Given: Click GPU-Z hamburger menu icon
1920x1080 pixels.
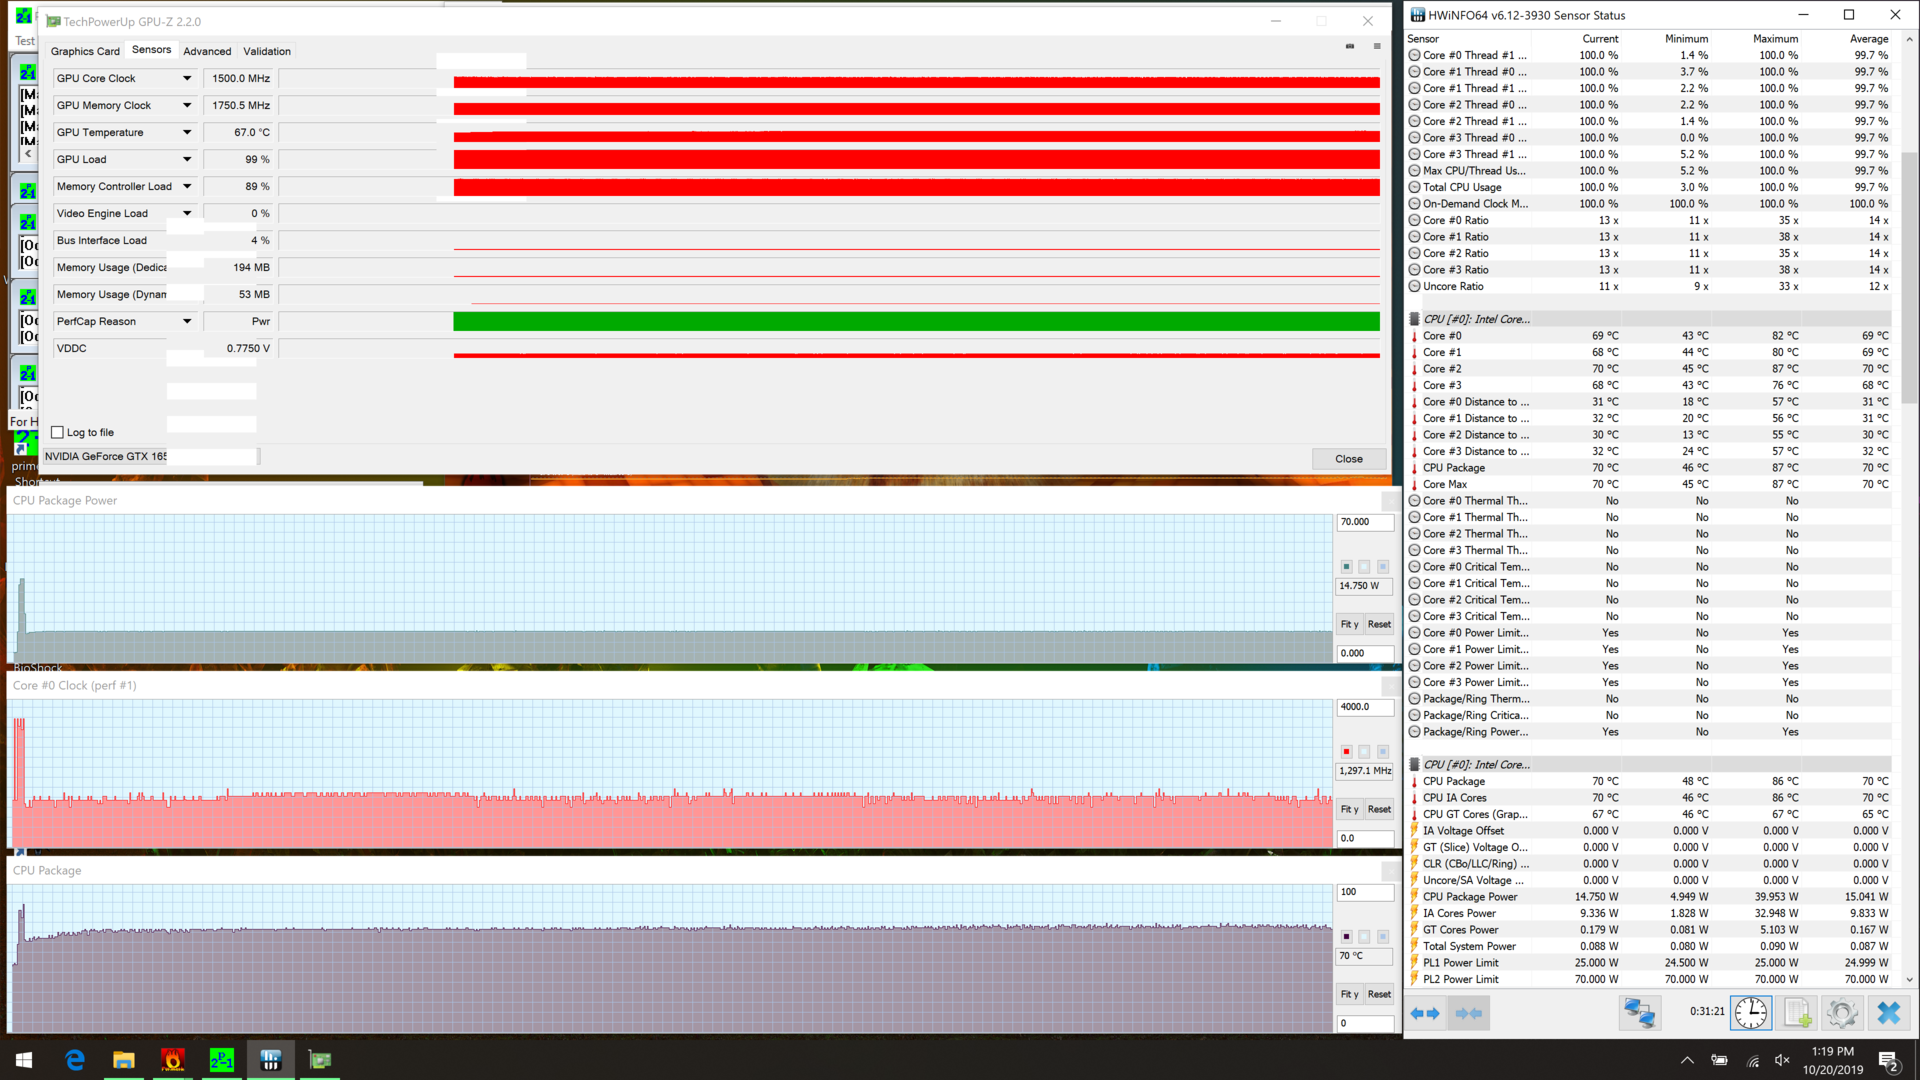Looking at the screenshot, I should tap(1377, 46).
